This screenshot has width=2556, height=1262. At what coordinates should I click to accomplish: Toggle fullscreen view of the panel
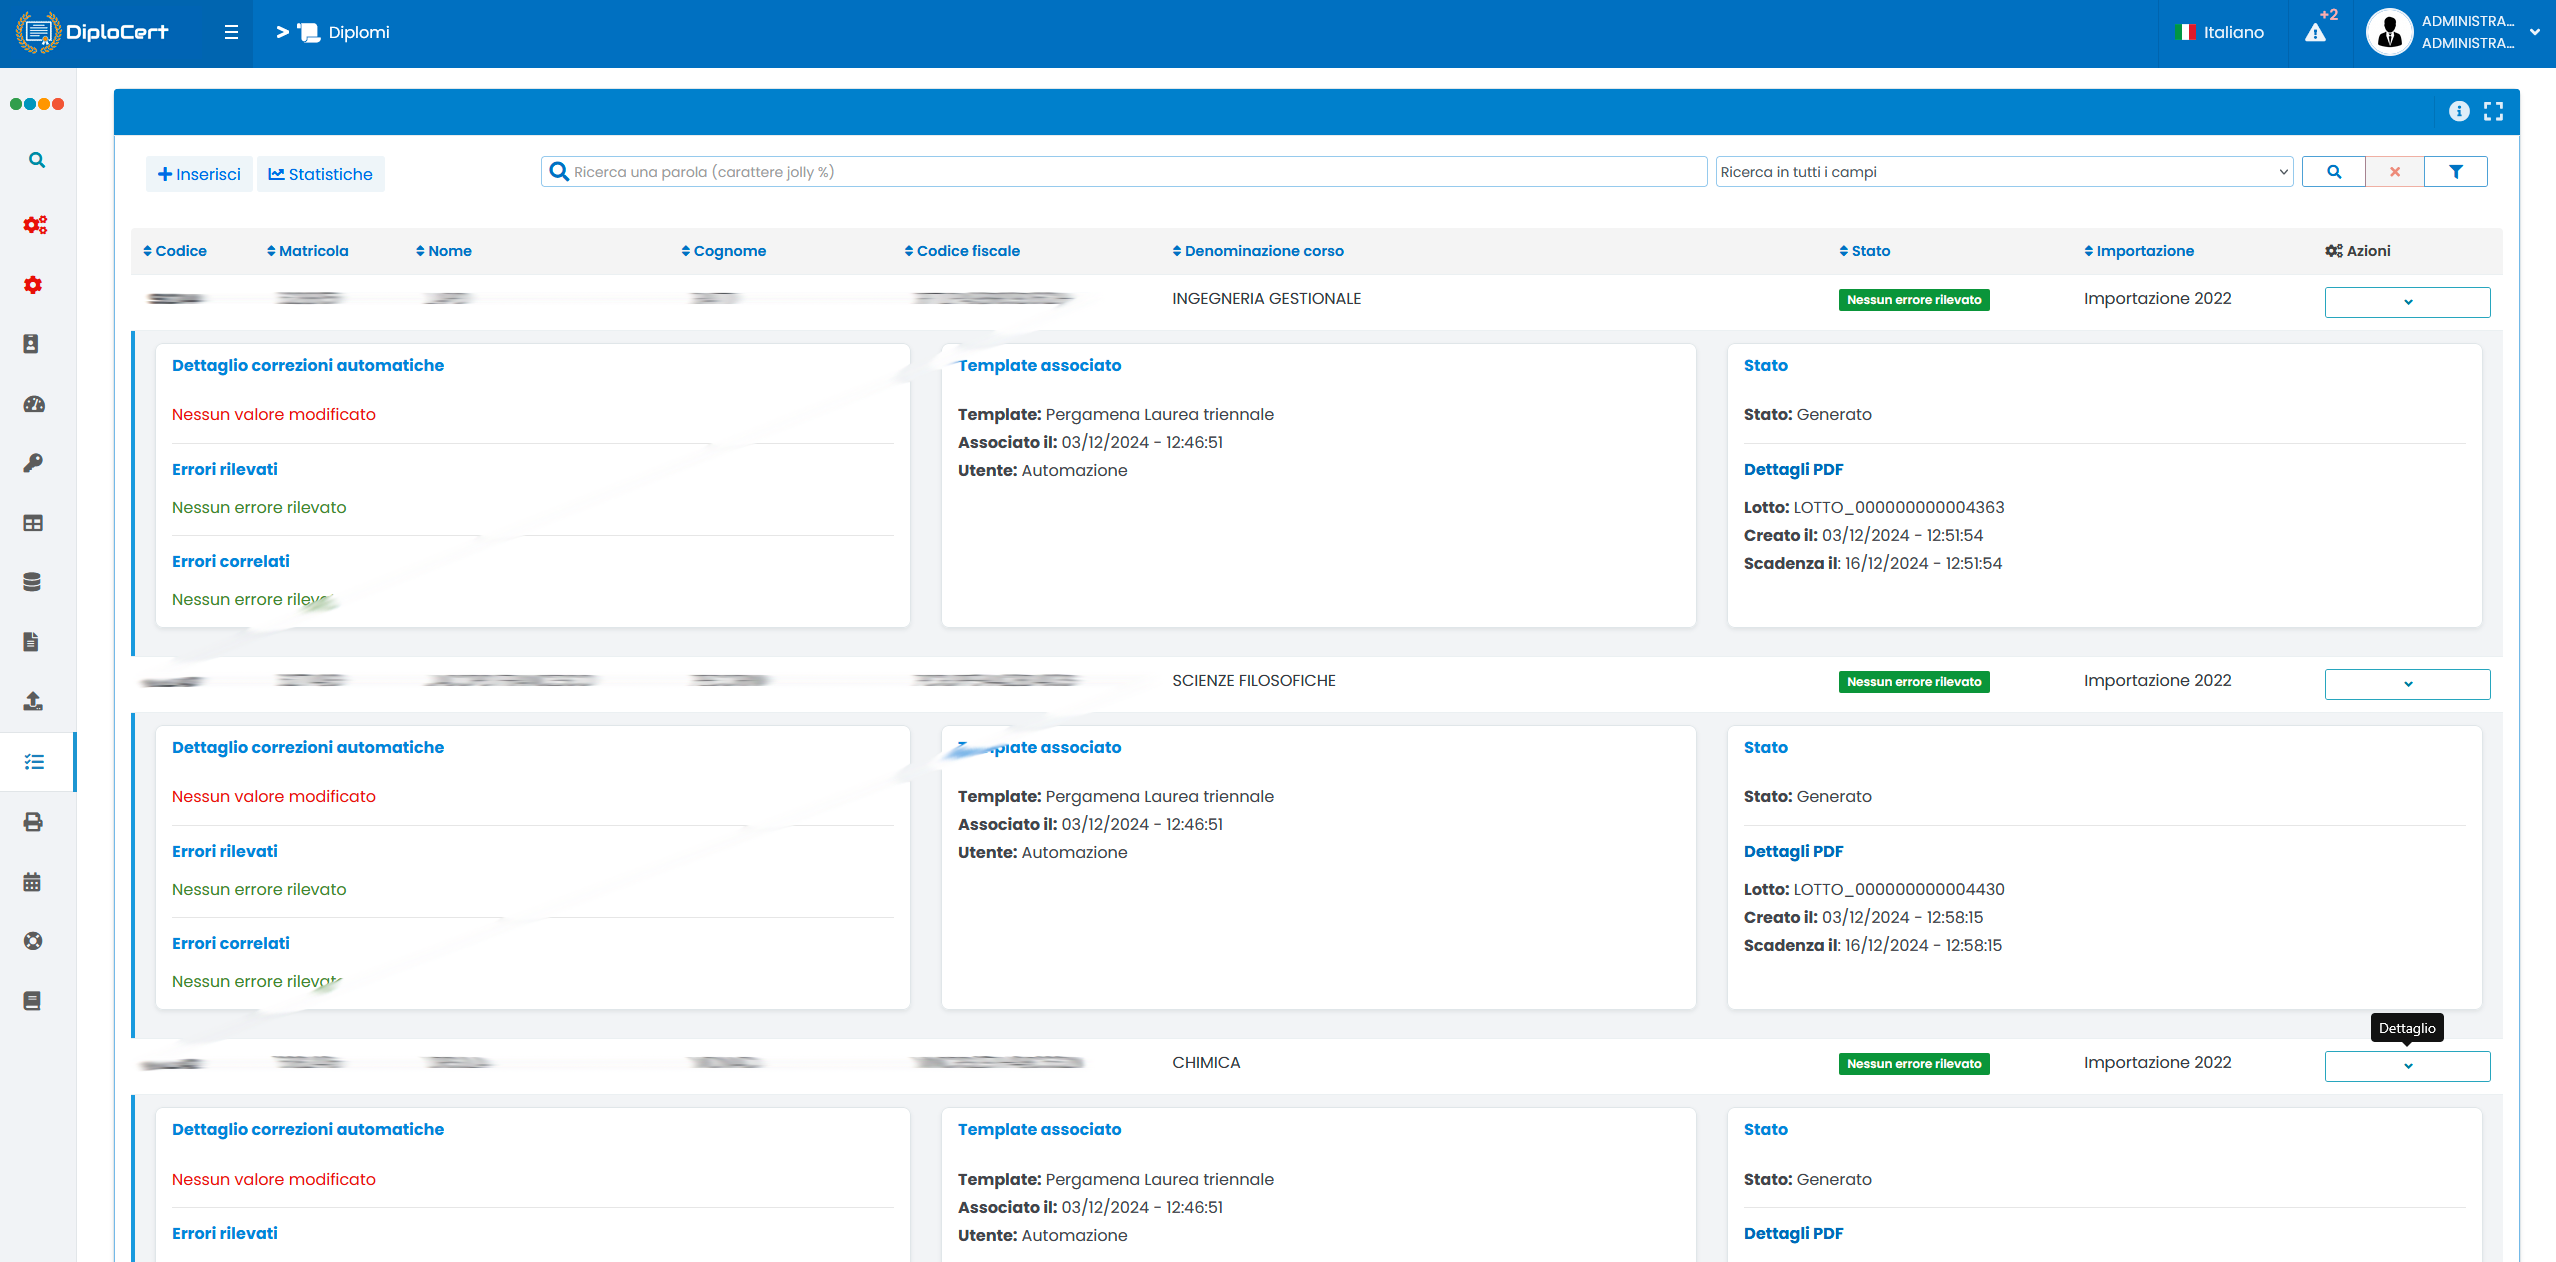[2494, 111]
